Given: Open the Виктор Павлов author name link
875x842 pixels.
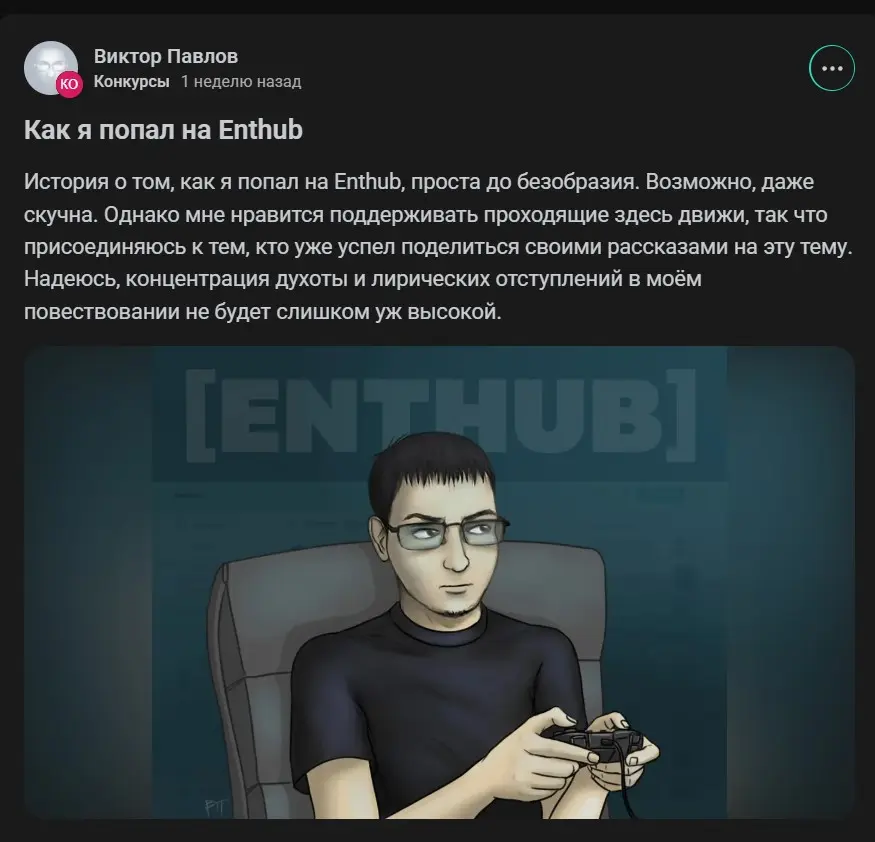Looking at the screenshot, I should point(166,56).
